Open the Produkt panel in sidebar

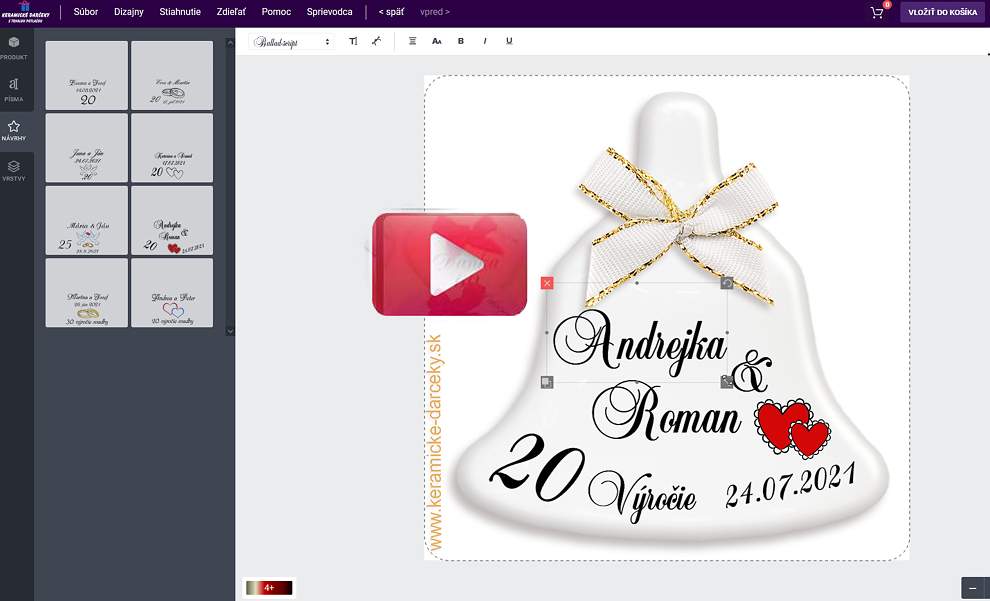coord(14,48)
